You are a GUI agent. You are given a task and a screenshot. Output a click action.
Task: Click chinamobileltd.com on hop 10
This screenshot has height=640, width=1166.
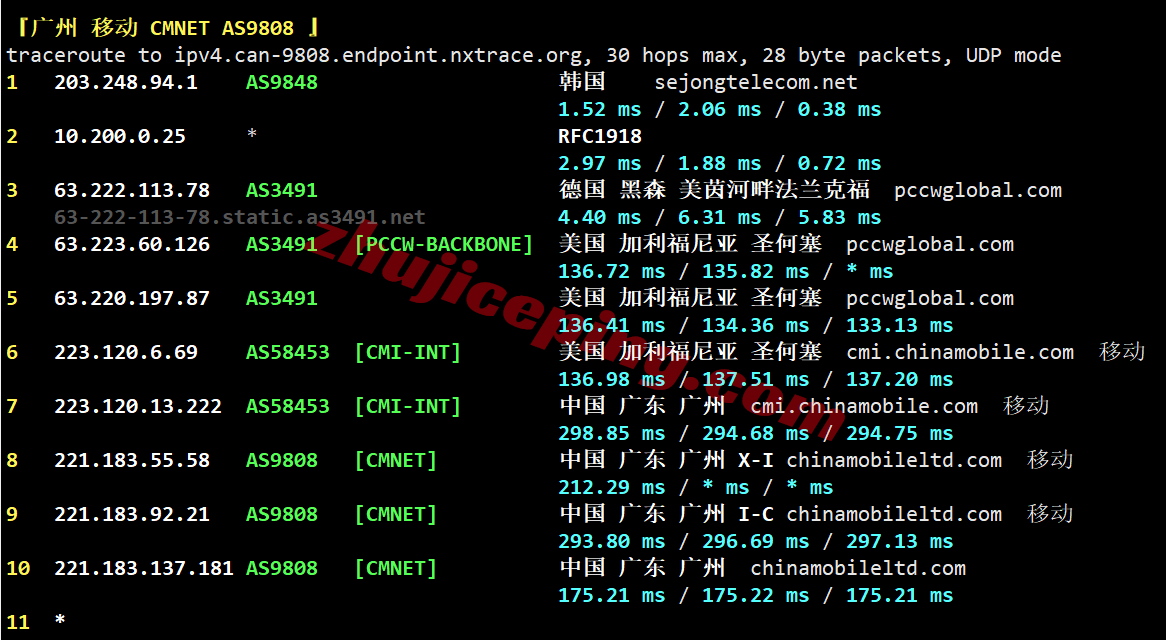tap(858, 569)
